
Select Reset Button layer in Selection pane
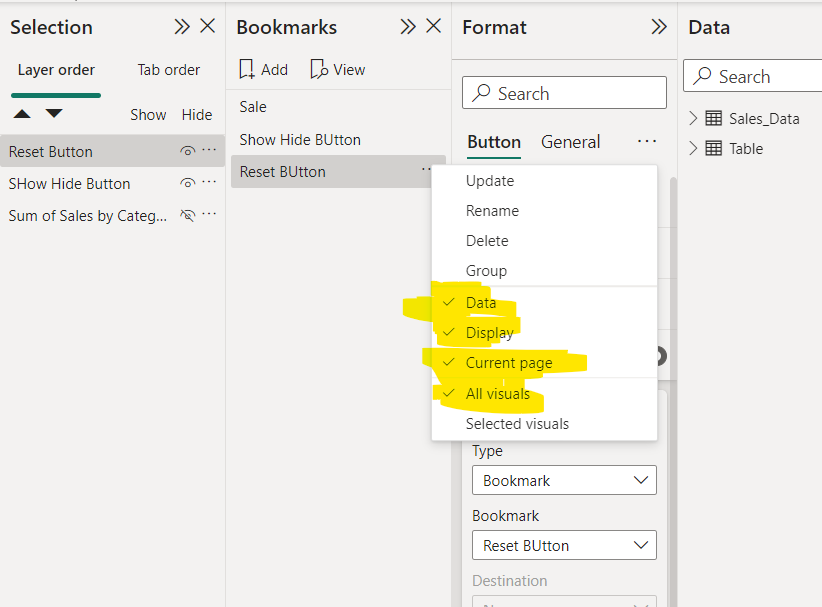point(112,151)
